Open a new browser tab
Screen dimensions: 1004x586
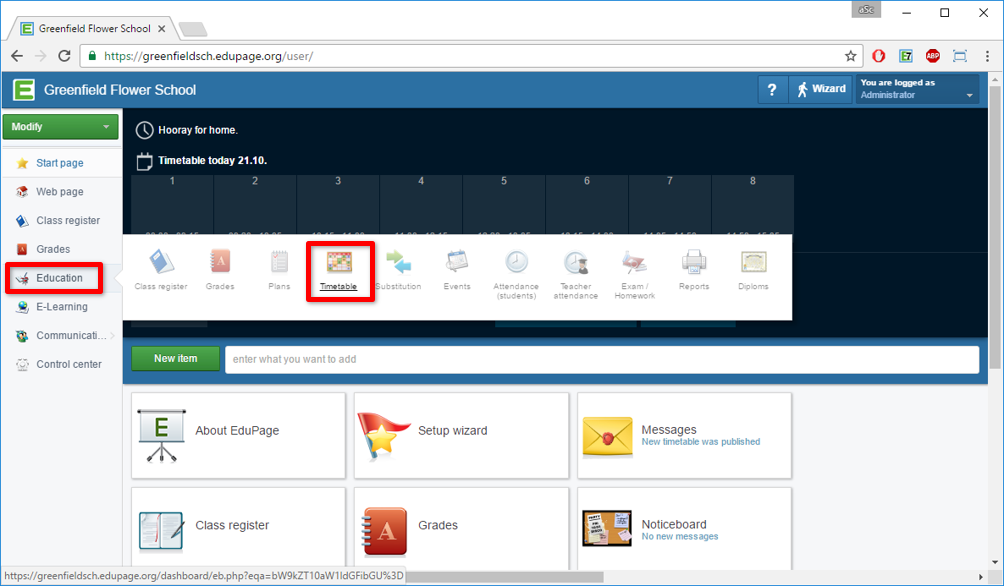pyautogui.click(x=192, y=29)
